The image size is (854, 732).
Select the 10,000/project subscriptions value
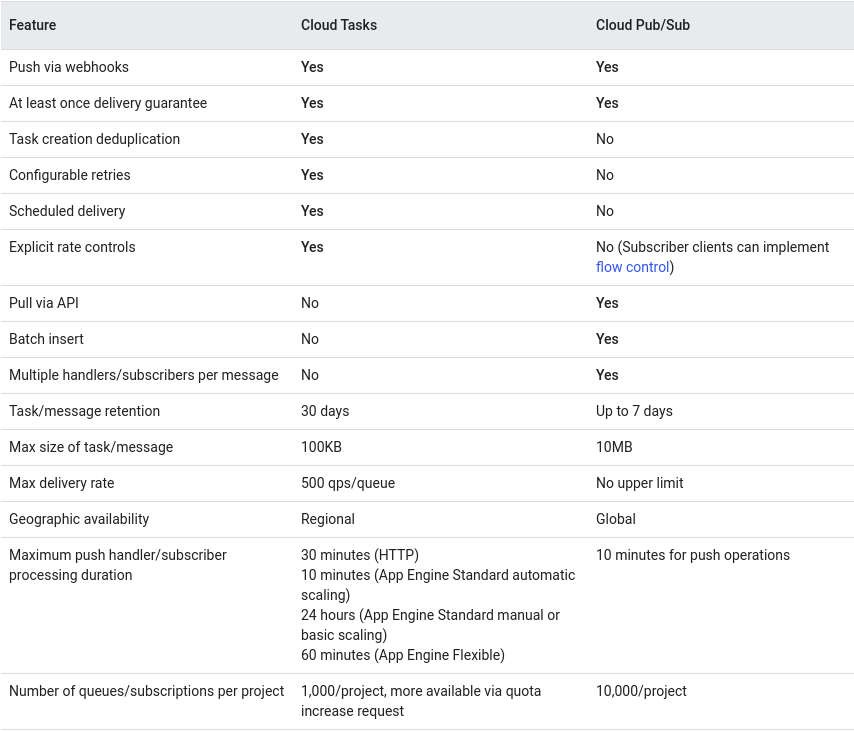click(641, 691)
